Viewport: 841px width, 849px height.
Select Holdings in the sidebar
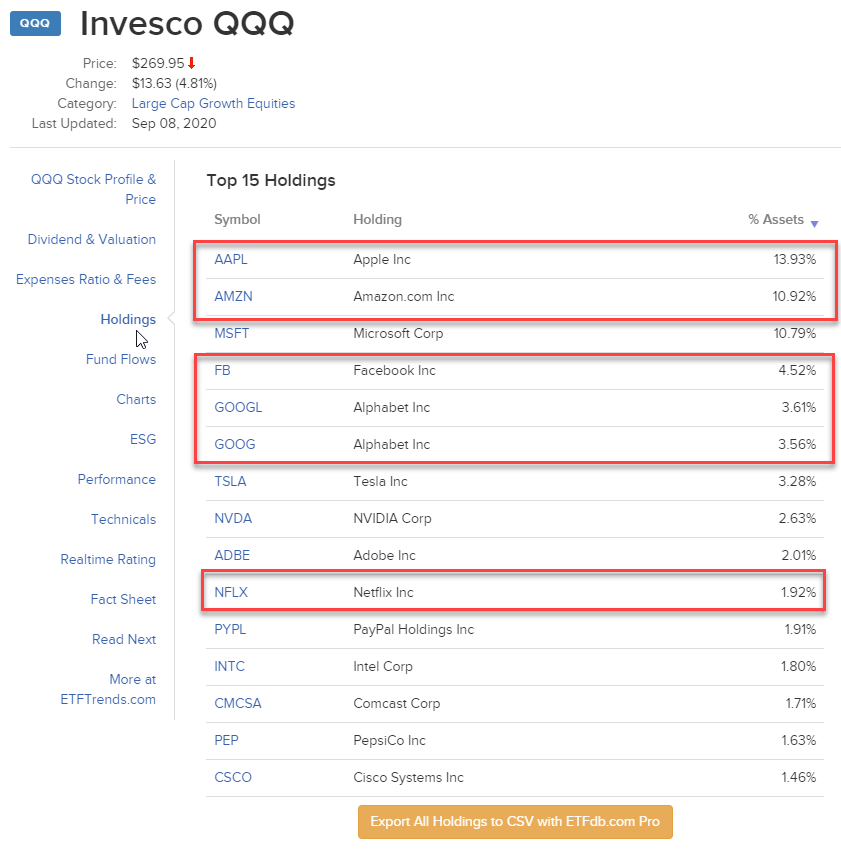(128, 319)
